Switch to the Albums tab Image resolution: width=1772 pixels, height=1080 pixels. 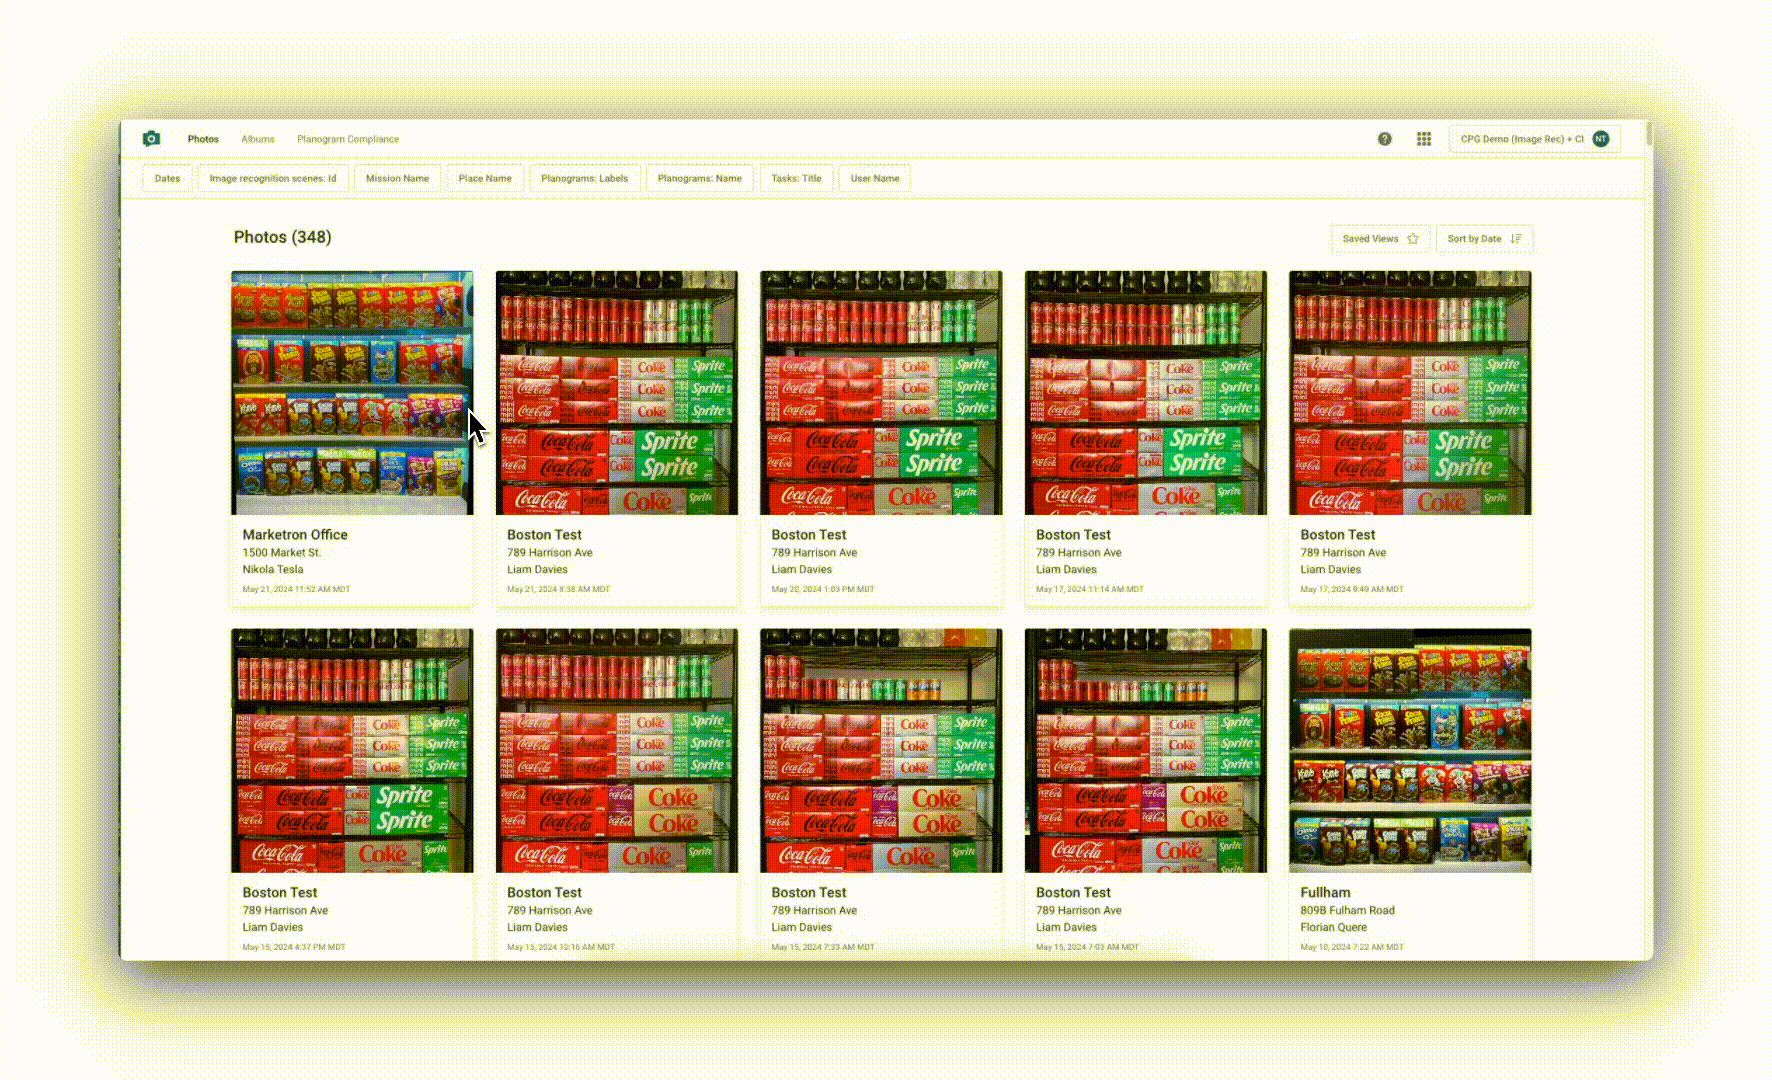point(257,139)
